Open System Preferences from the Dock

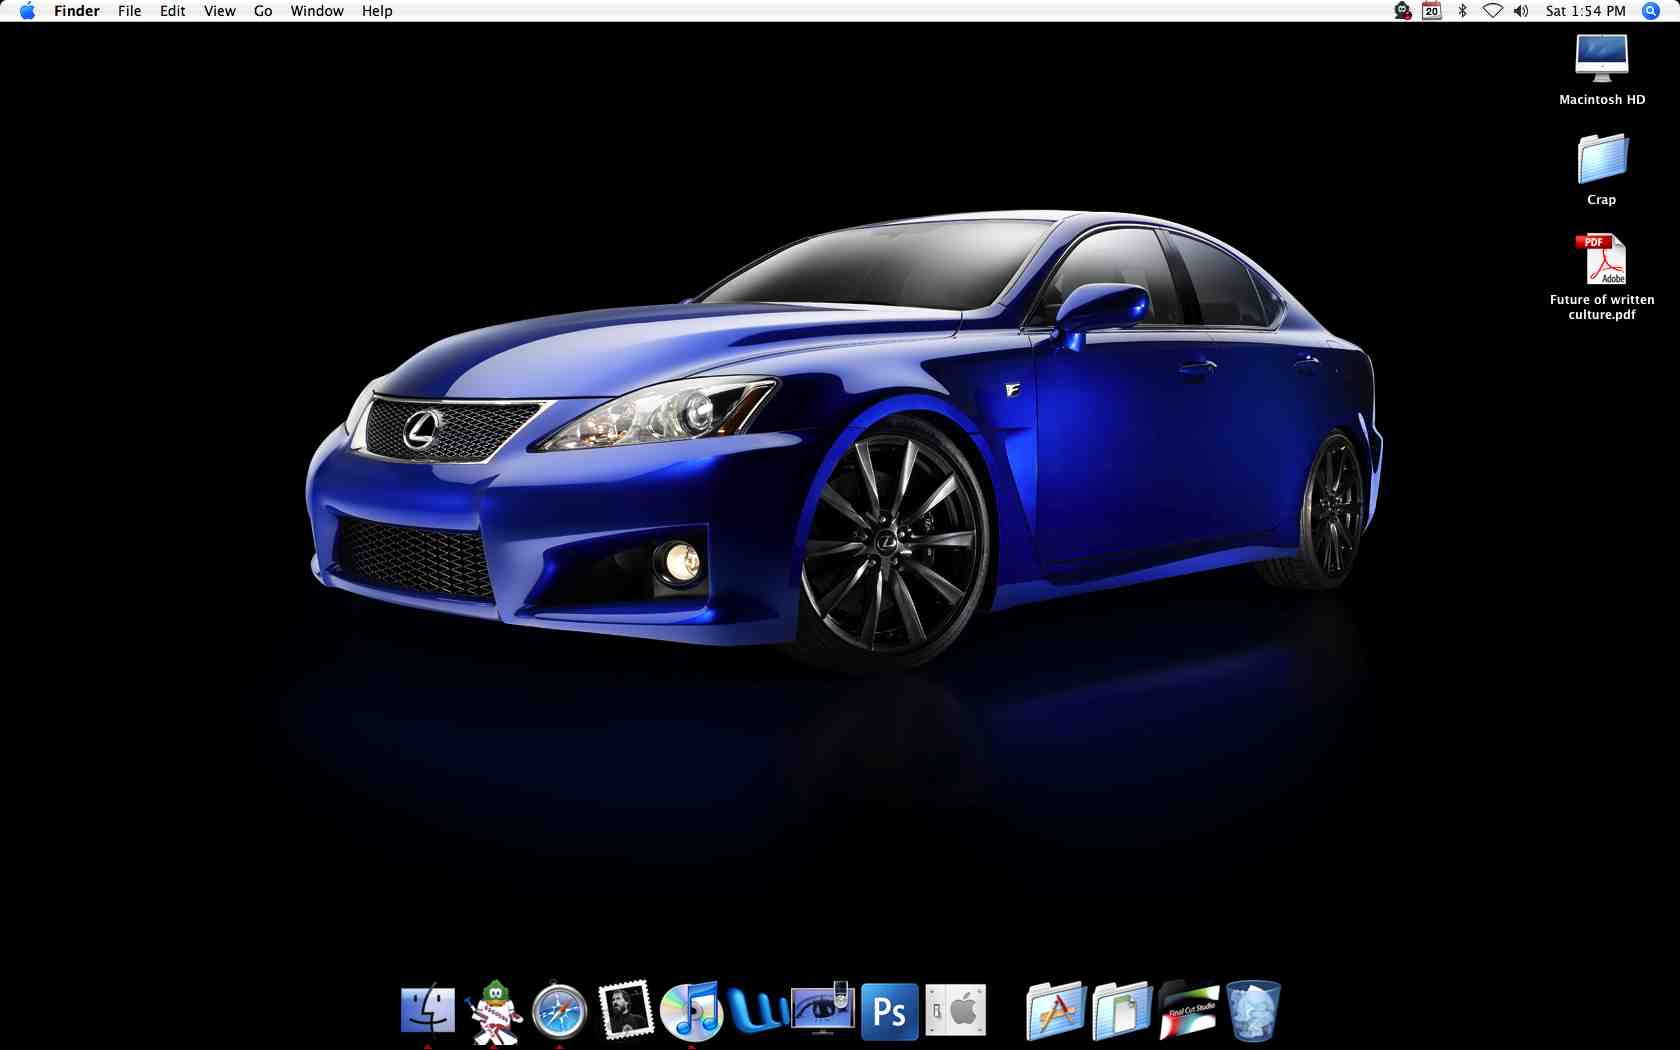click(x=955, y=1011)
